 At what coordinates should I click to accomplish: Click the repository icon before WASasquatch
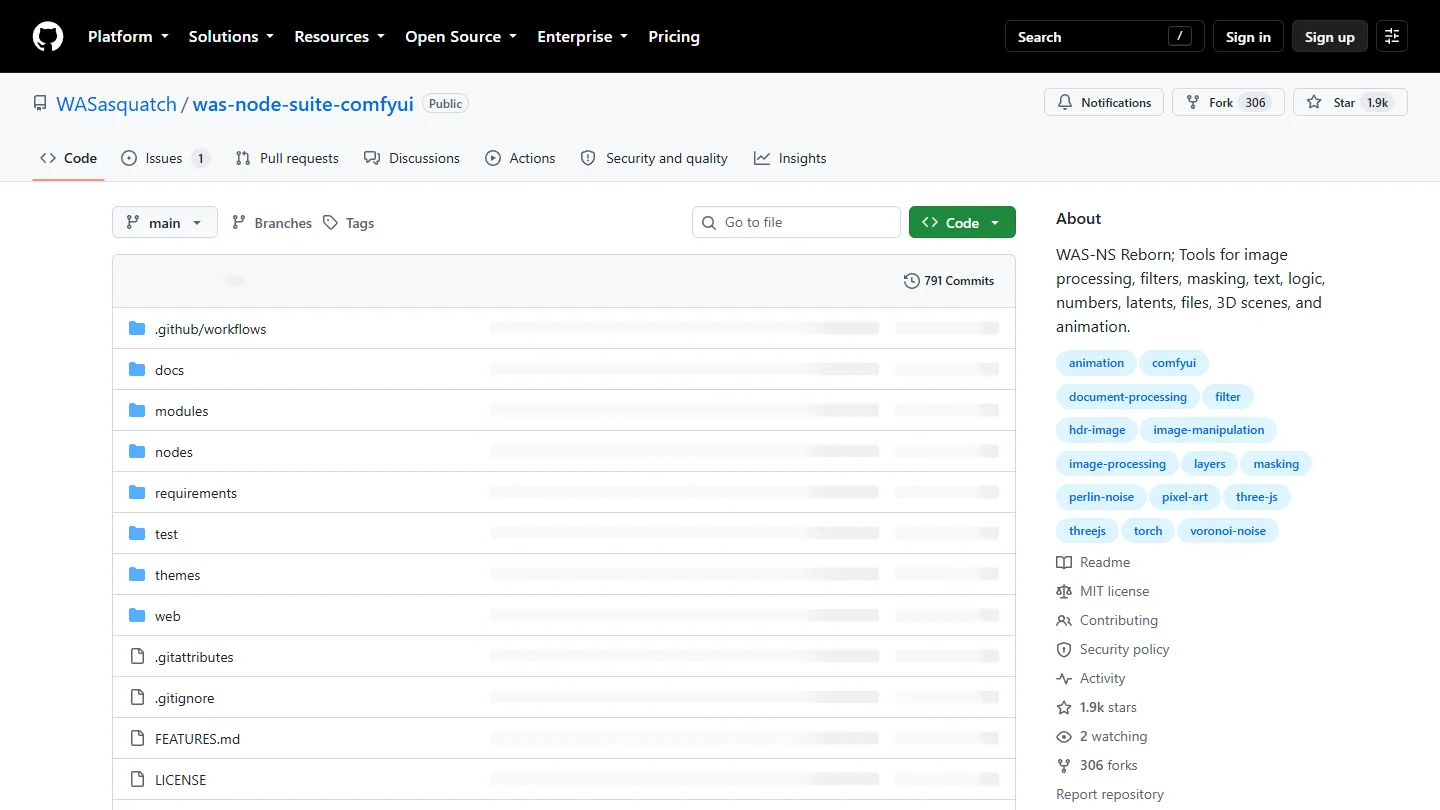click(x=40, y=103)
